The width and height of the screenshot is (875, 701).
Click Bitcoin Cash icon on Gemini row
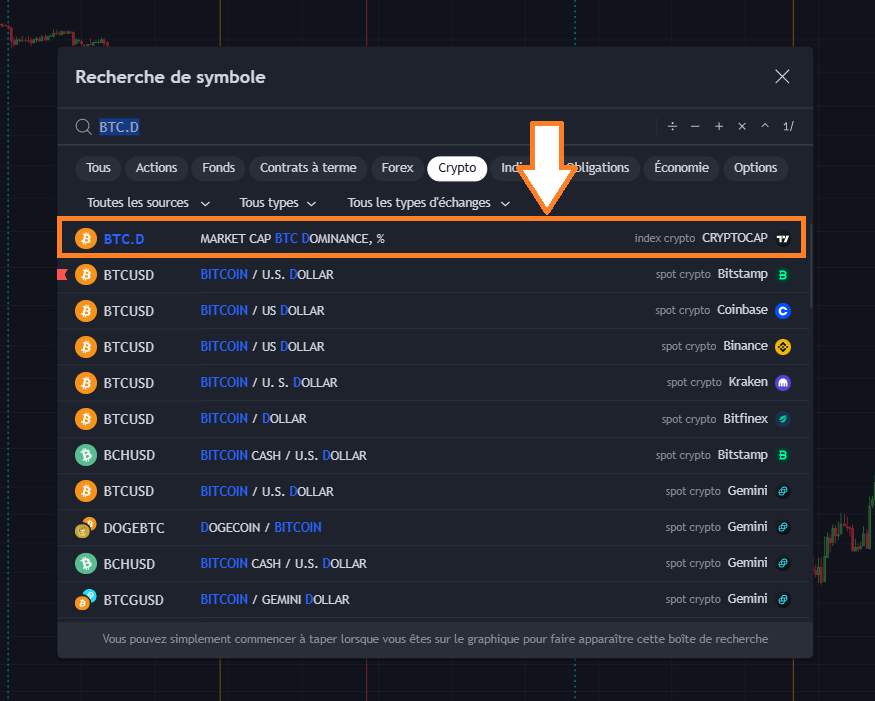(86, 564)
